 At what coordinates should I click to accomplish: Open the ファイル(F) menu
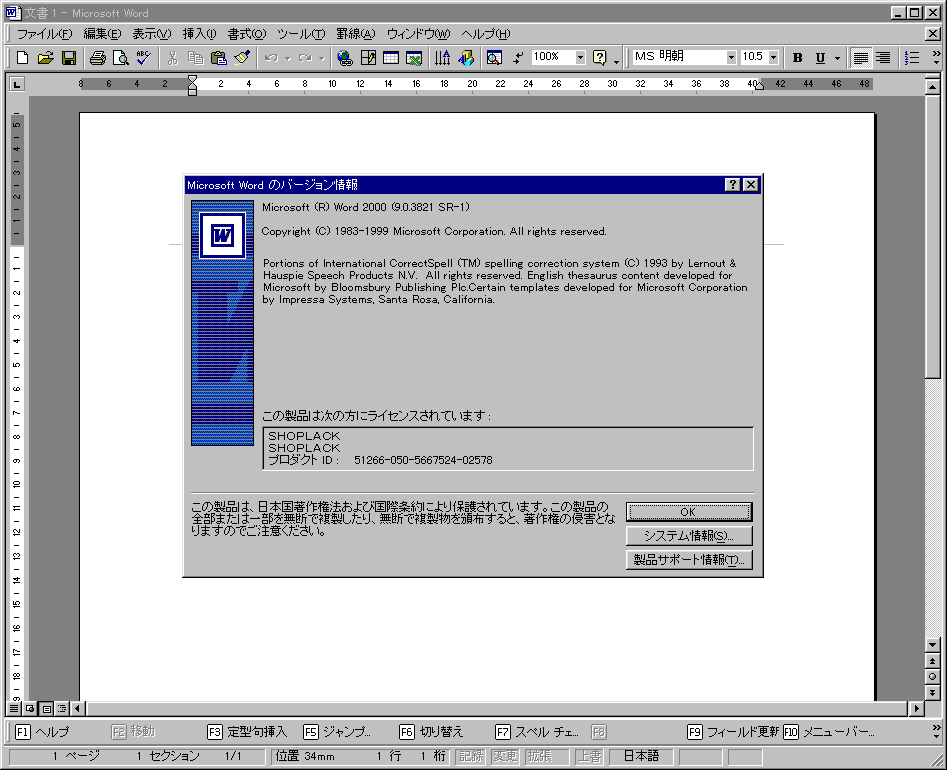44,34
